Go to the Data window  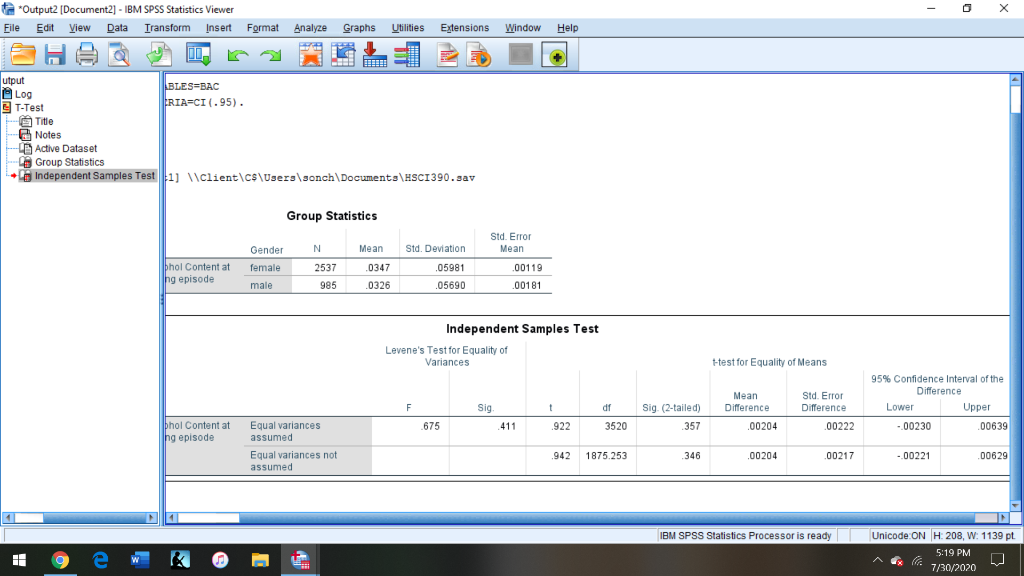[x=198, y=55]
